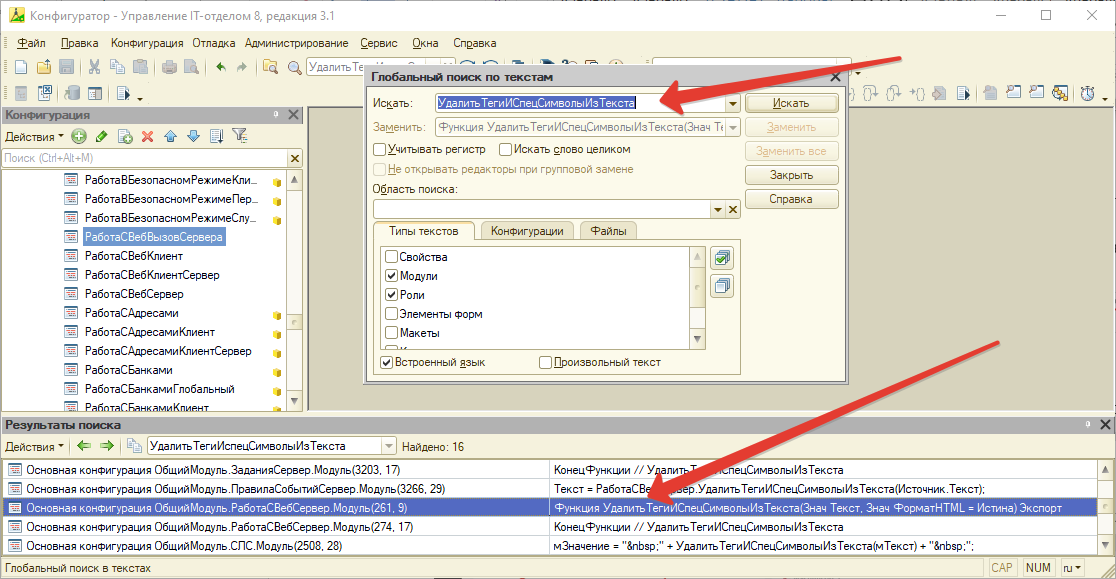Open the Администрирование menu
Image resolution: width=1116 pixels, height=579 pixels.
click(x=296, y=43)
